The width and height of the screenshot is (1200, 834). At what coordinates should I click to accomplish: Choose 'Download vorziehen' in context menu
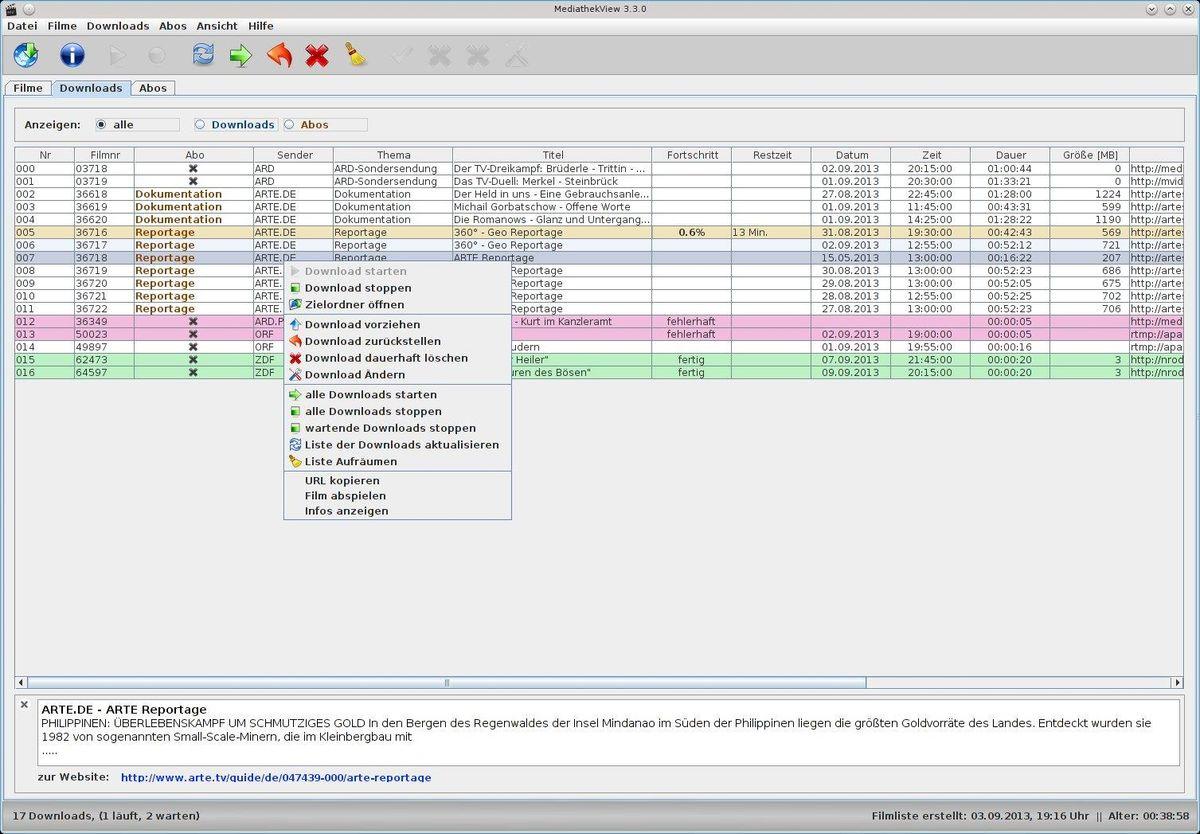[397, 324]
